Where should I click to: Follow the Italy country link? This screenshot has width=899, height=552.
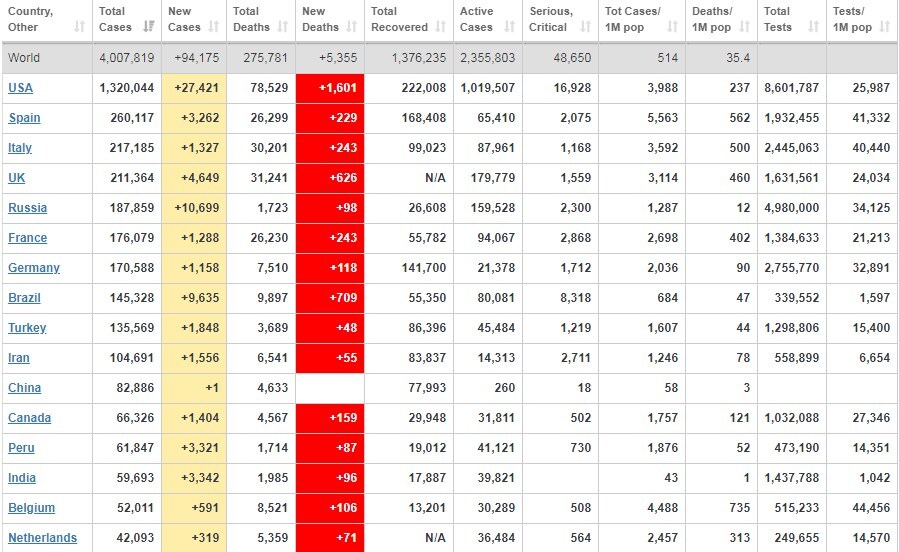tap(20, 148)
